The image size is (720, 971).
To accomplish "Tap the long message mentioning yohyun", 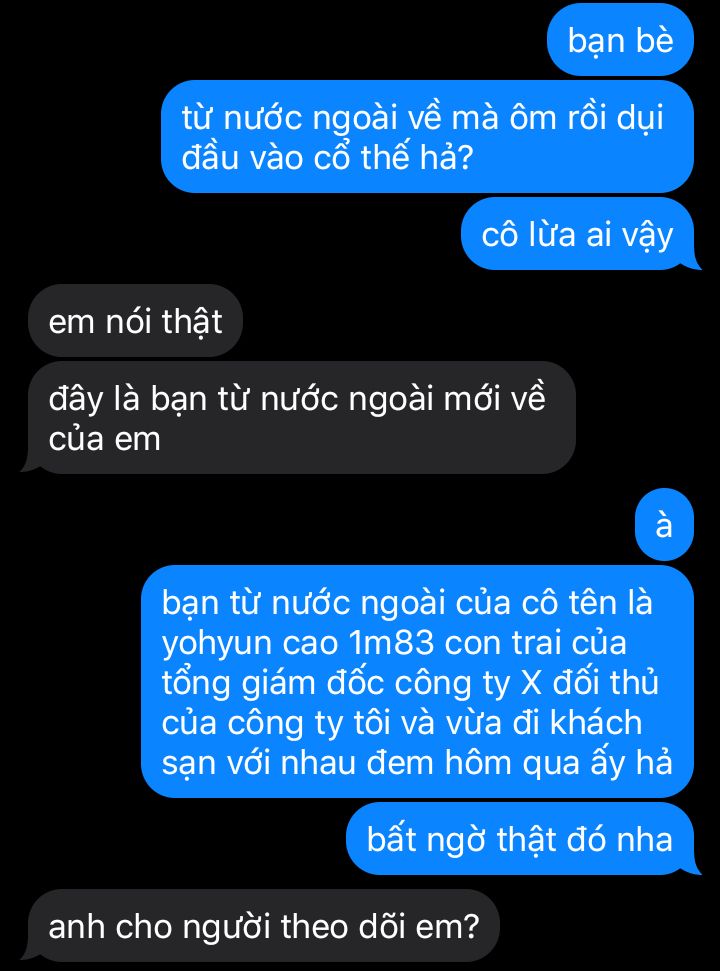I will click(417, 681).
